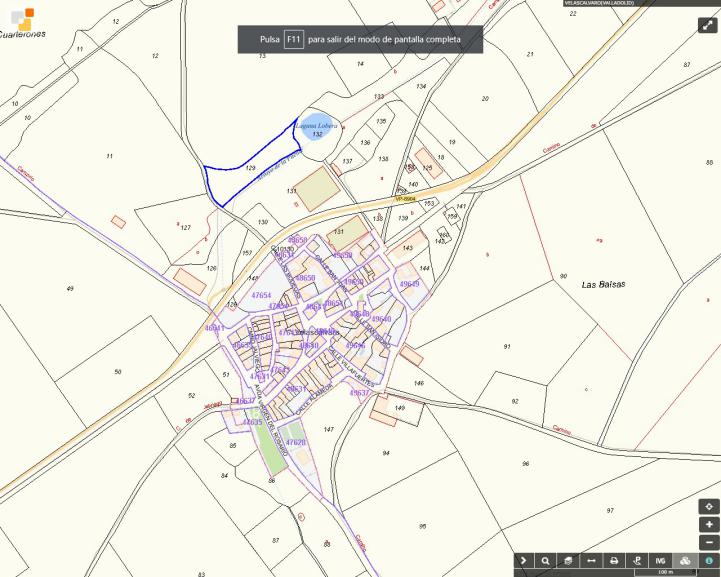Open the magnifier search tool

pos(545,560)
